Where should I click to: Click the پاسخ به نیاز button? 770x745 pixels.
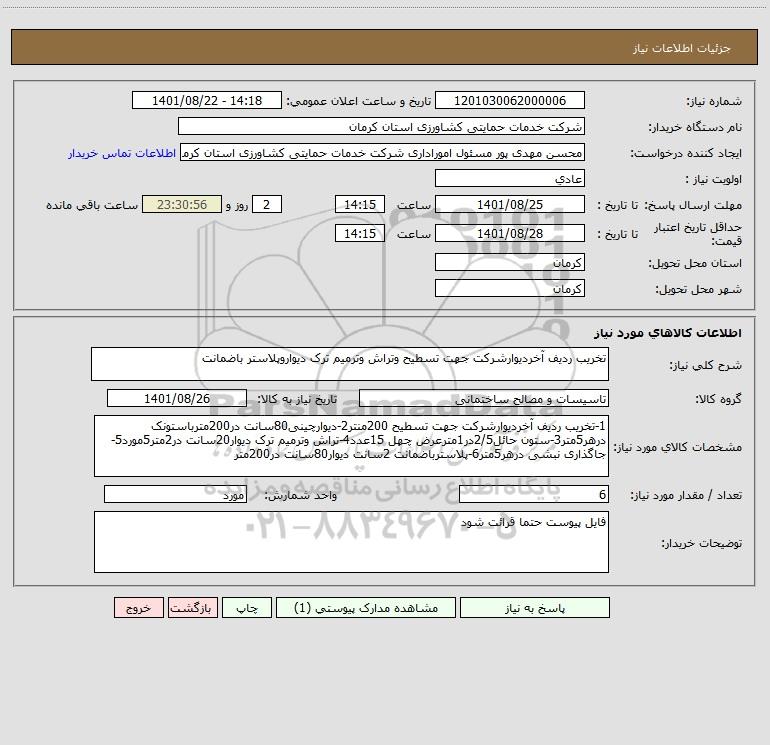(535, 607)
